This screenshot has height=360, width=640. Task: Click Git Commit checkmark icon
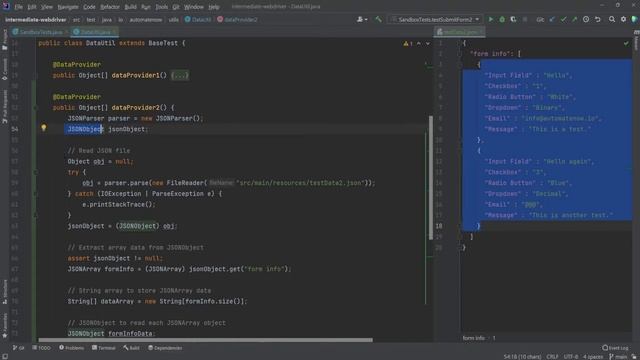[564, 19]
